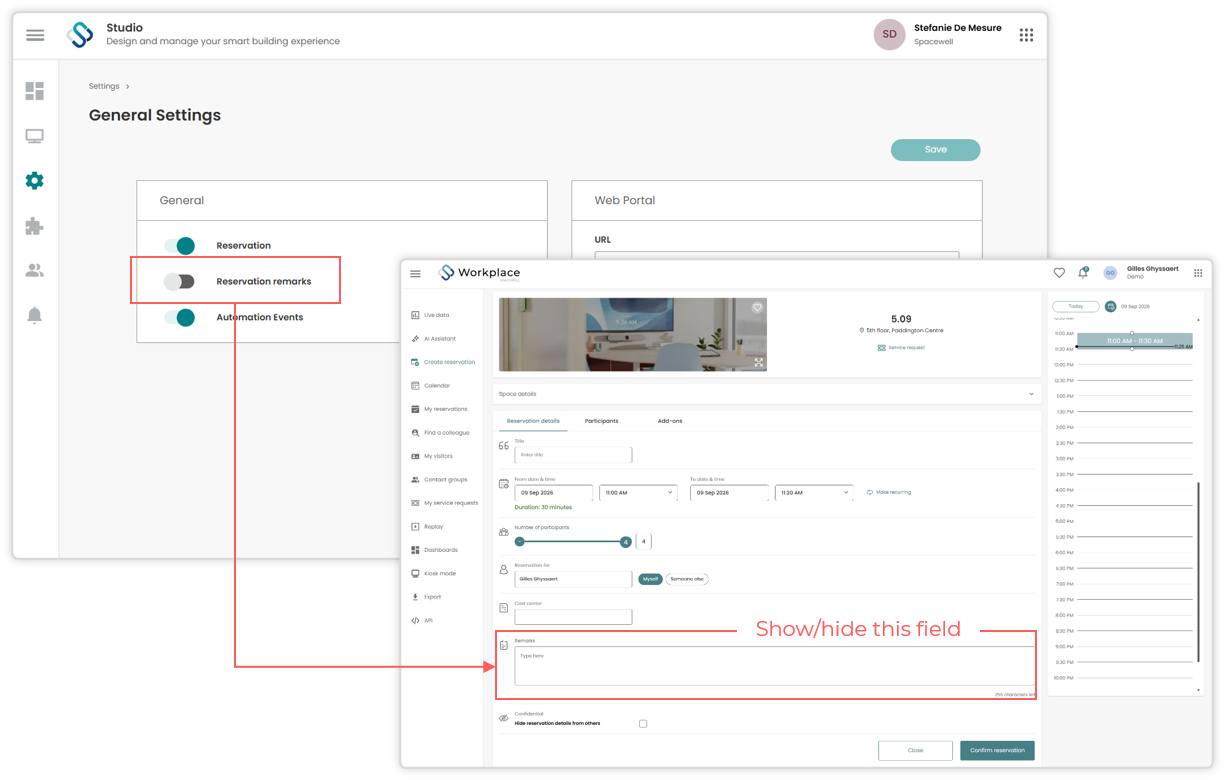Open the users icon in Studio sidebar
The height and width of the screenshot is (780, 1225).
(x=34, y=271)
